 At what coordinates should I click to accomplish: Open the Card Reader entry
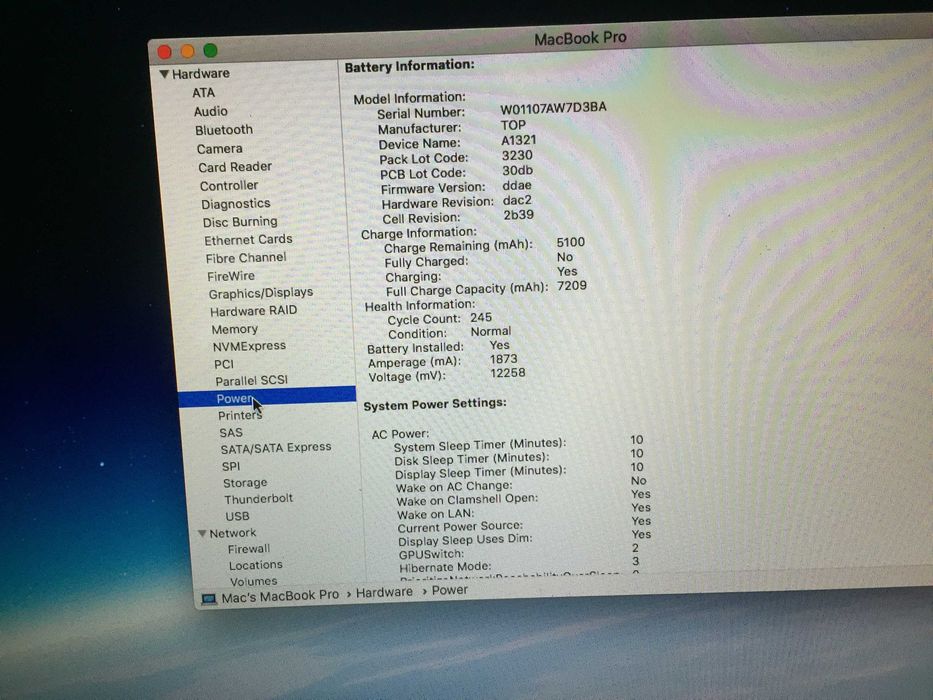pos(235,167)
